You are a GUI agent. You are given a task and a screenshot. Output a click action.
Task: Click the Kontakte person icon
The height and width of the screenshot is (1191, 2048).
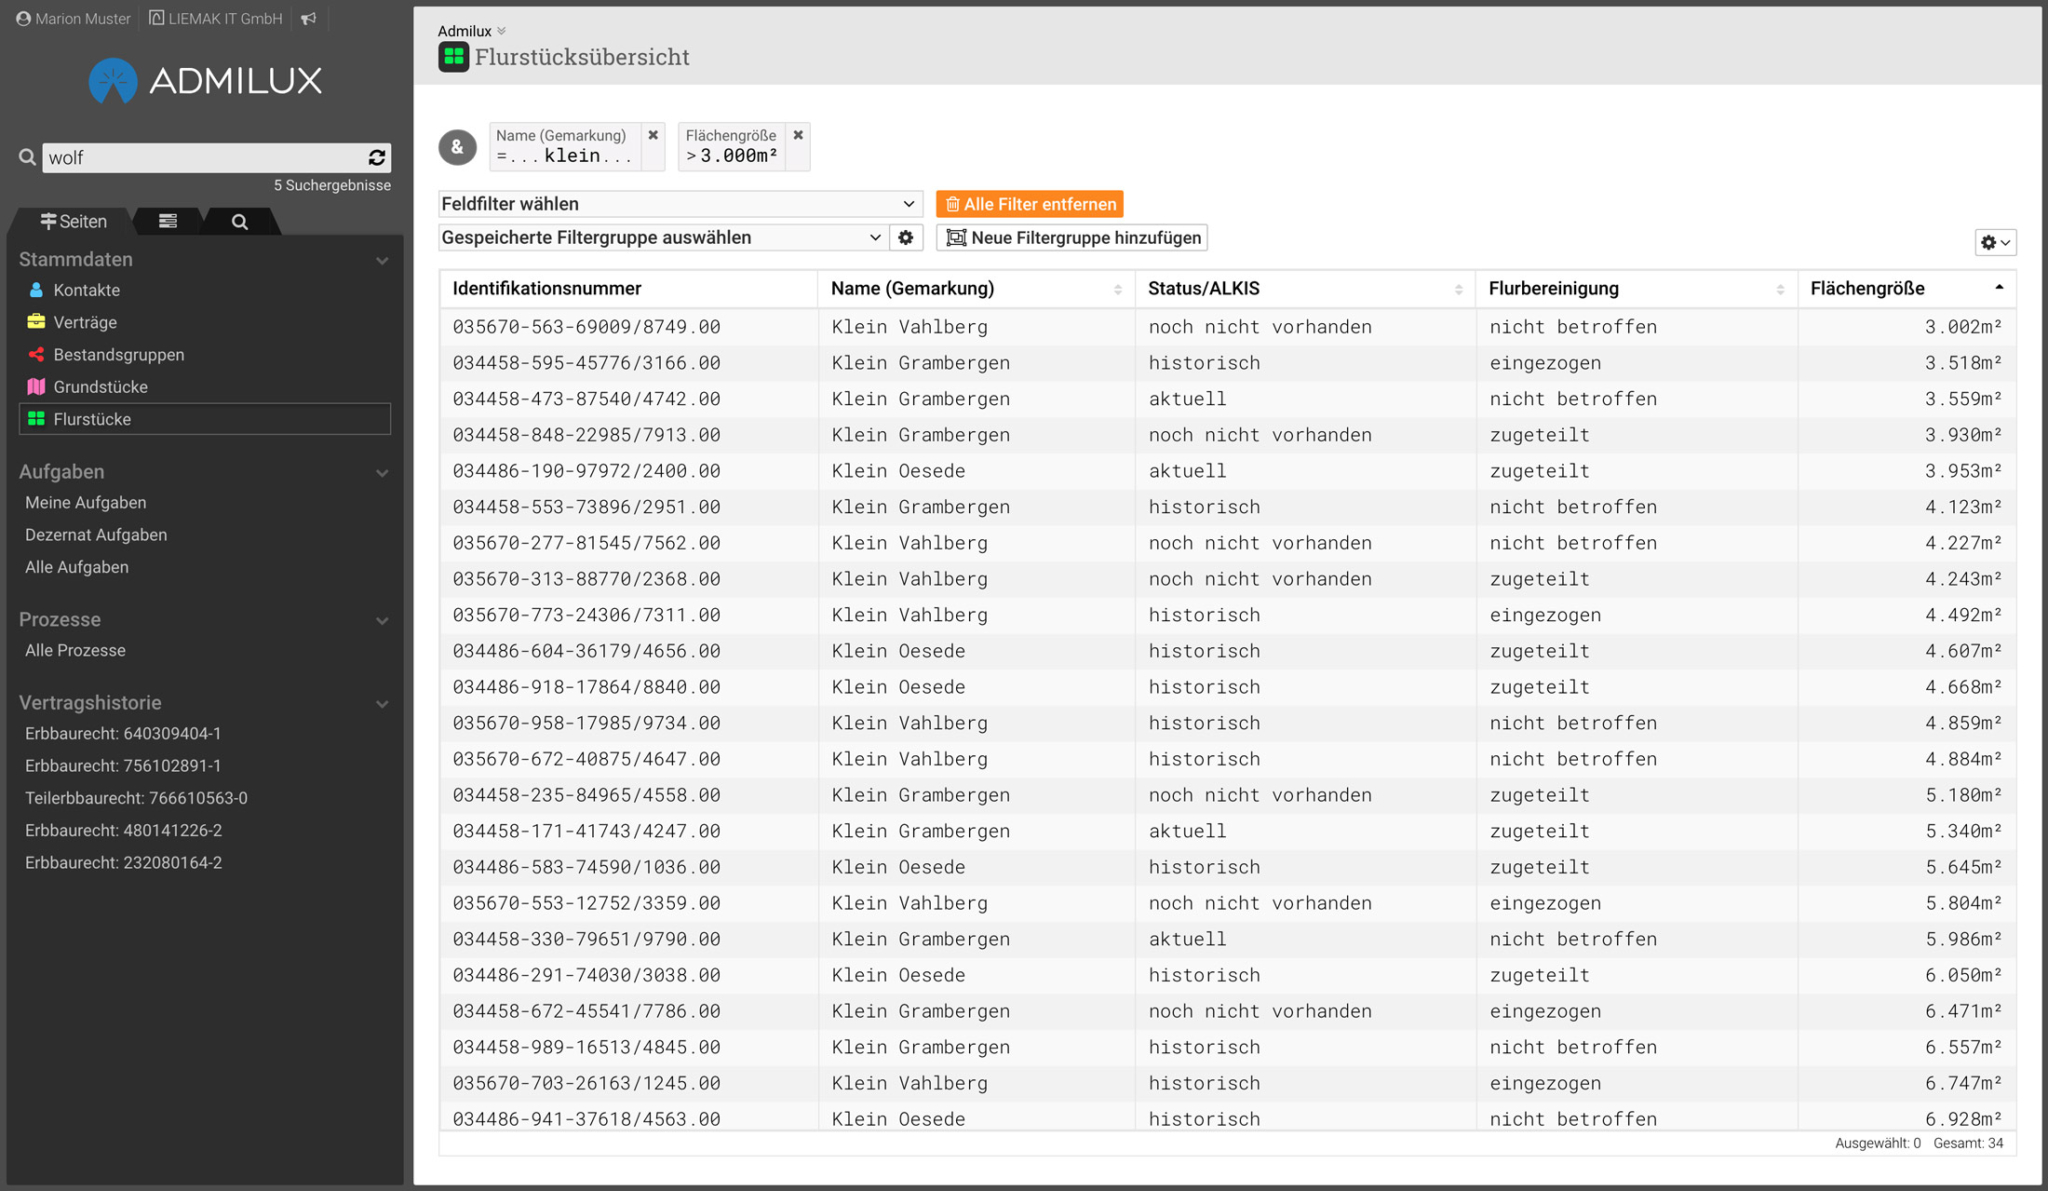click(x=36, y=290)
